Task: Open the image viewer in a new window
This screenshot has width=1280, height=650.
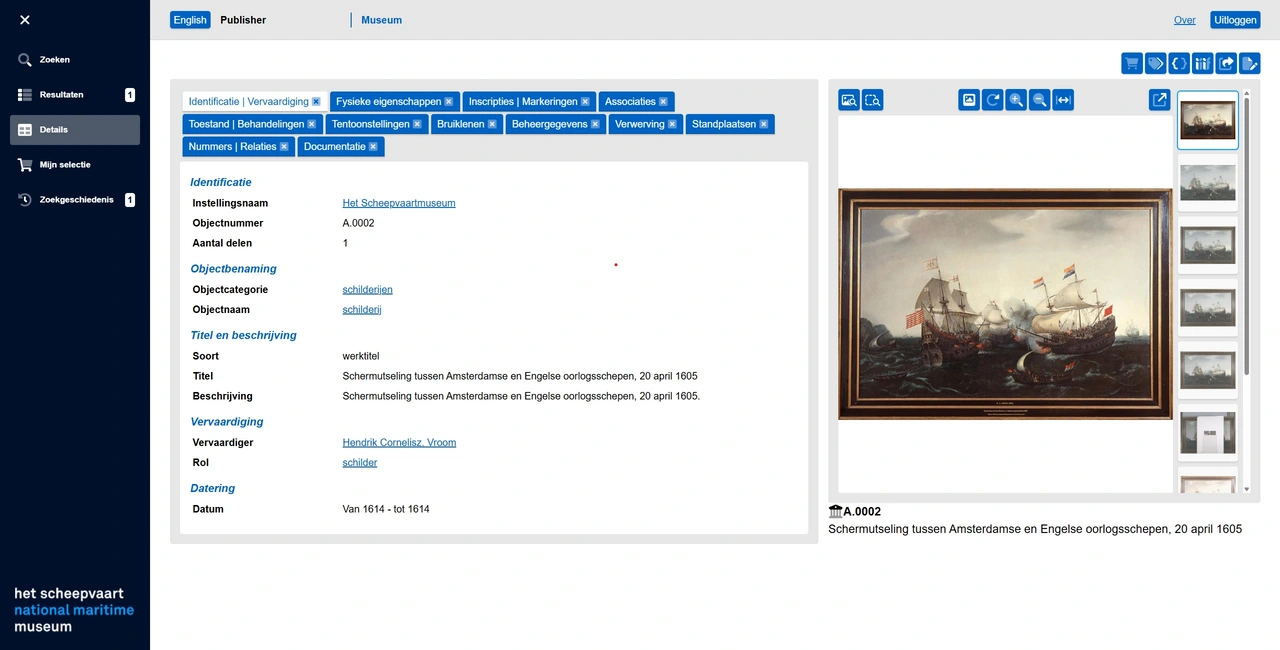Action: [x=1159, y=100]
